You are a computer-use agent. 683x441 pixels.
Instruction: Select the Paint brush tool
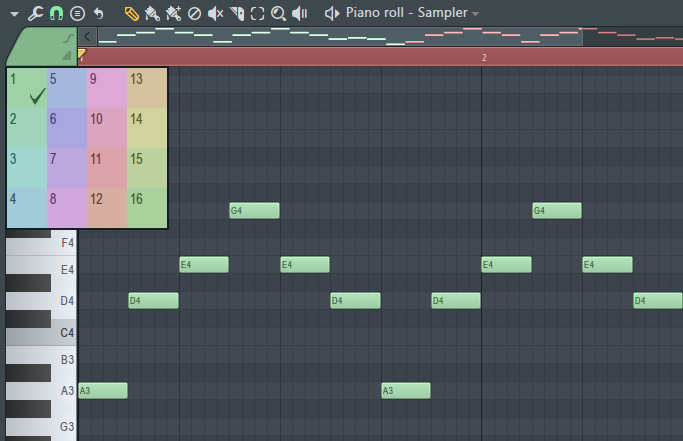(152, 13)
